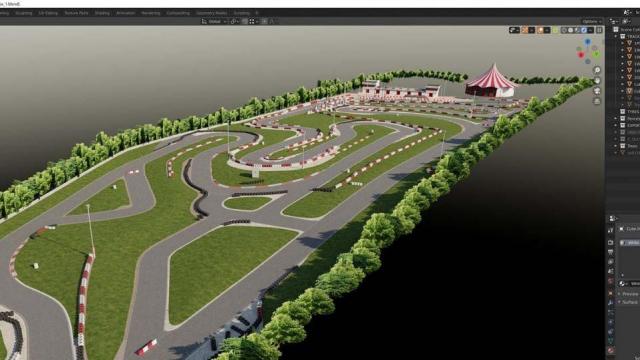This screenshot has height=360, width=640.
Task: Select first mesh object under TRACK
Action: pos(632,43)
